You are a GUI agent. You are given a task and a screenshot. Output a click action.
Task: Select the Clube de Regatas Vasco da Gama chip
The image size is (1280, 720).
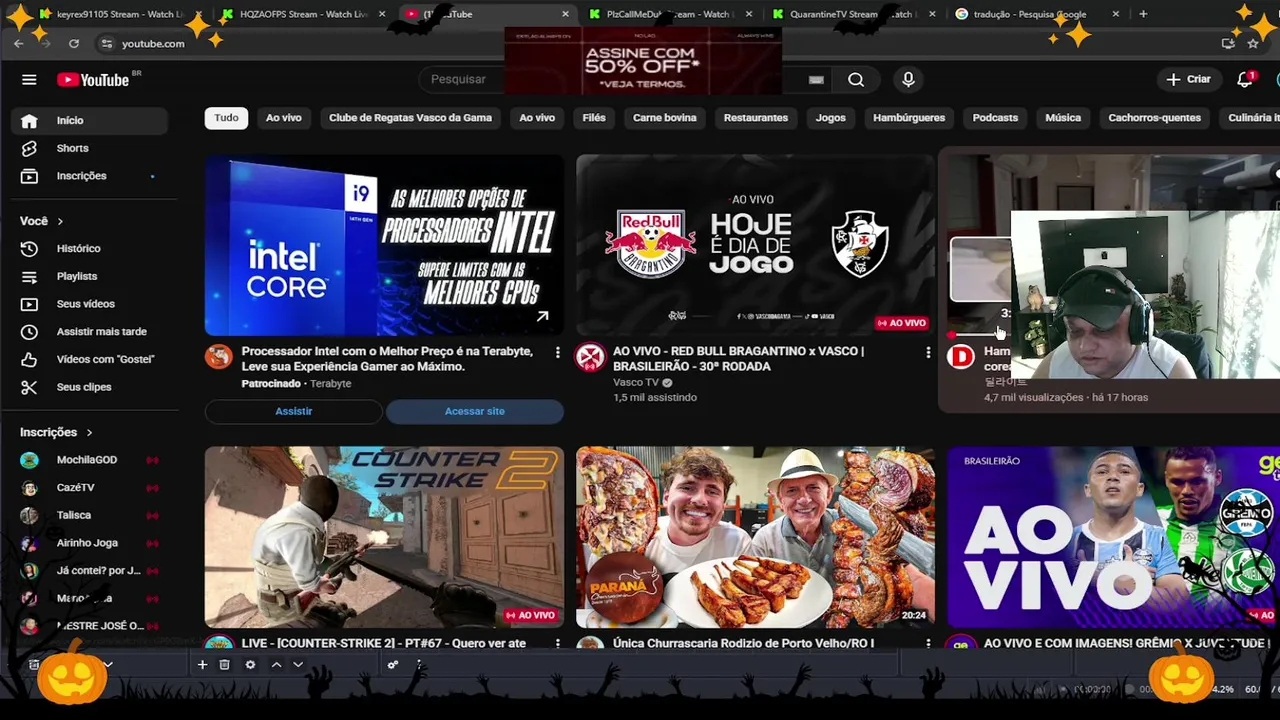tap(410, 118)
